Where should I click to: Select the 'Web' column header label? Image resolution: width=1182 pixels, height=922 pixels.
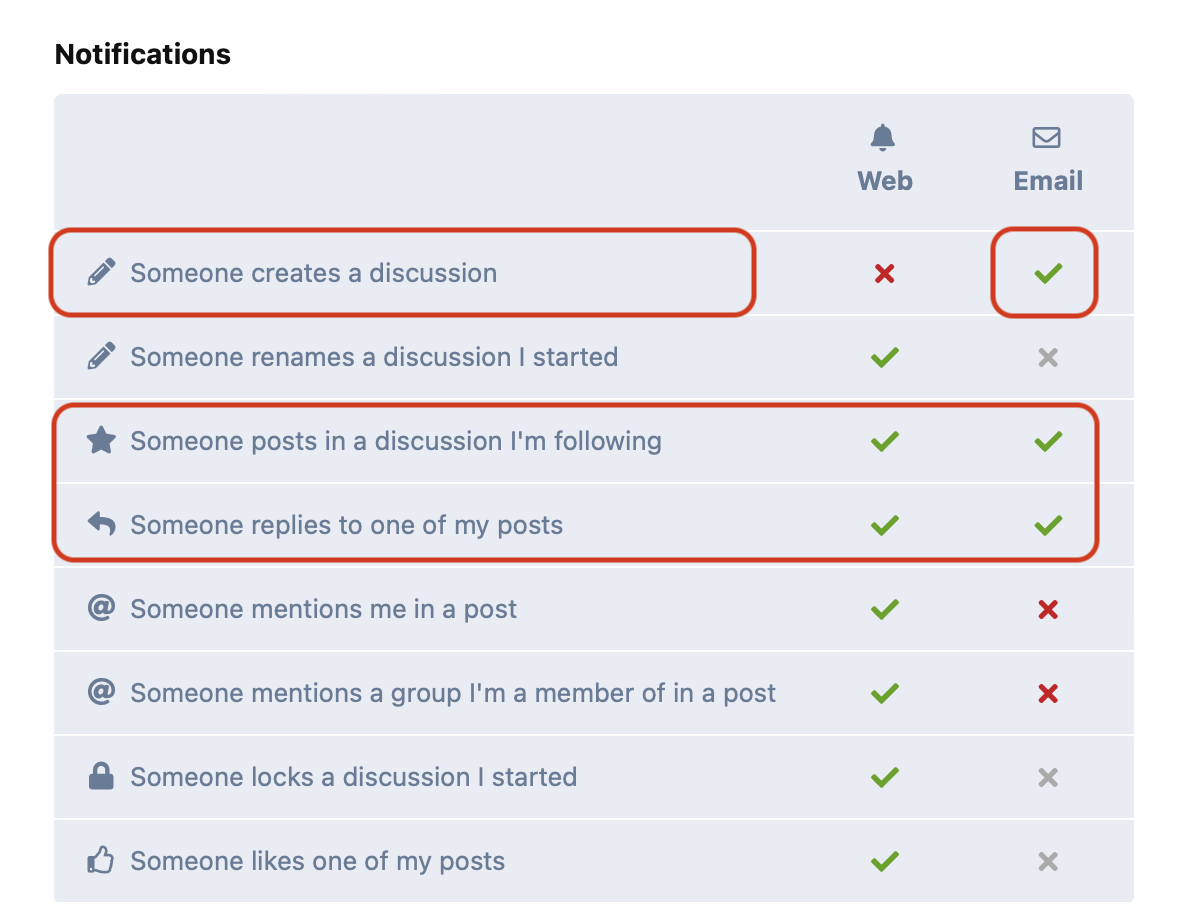coord(884,181)
